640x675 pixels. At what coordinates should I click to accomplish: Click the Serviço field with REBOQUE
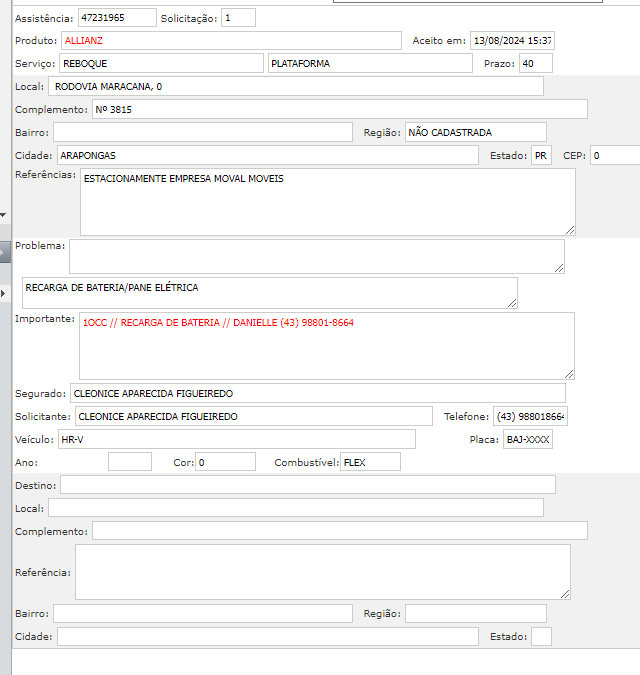pos(160,63)
